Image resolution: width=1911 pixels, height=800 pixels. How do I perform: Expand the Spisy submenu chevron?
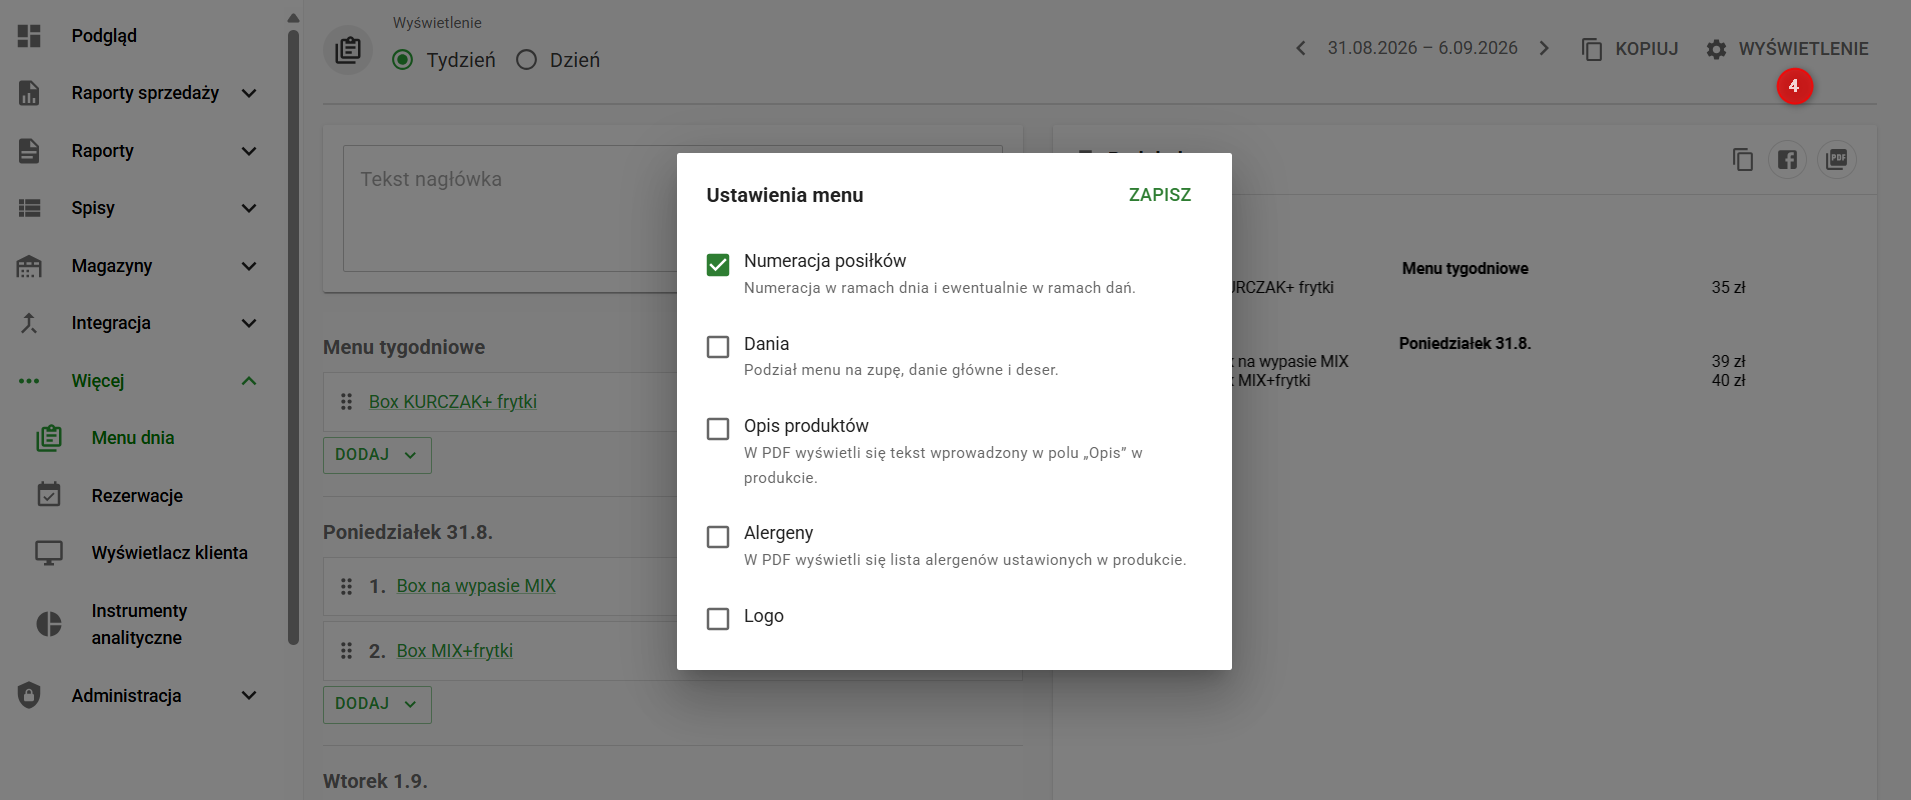[x=249, y=208]
